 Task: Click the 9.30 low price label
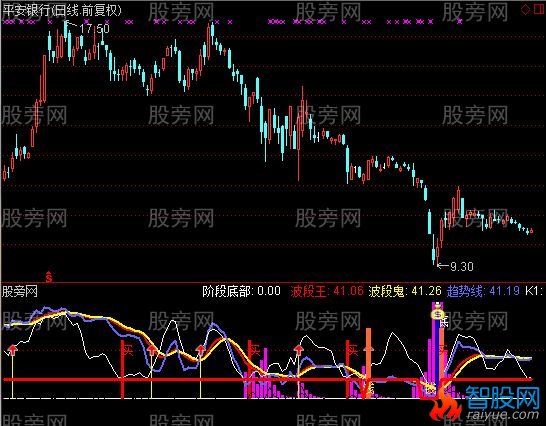point(462,267)
